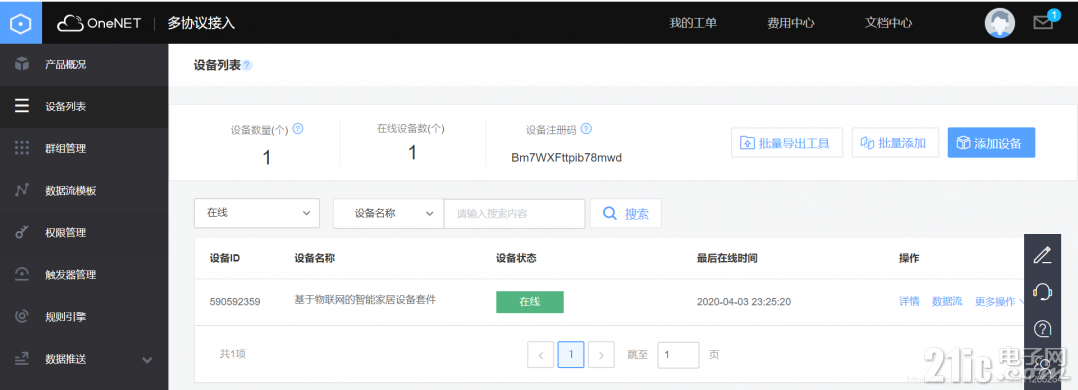
Task: Click the 最后在线时间 column header
Action: click(x=727, y=258)
